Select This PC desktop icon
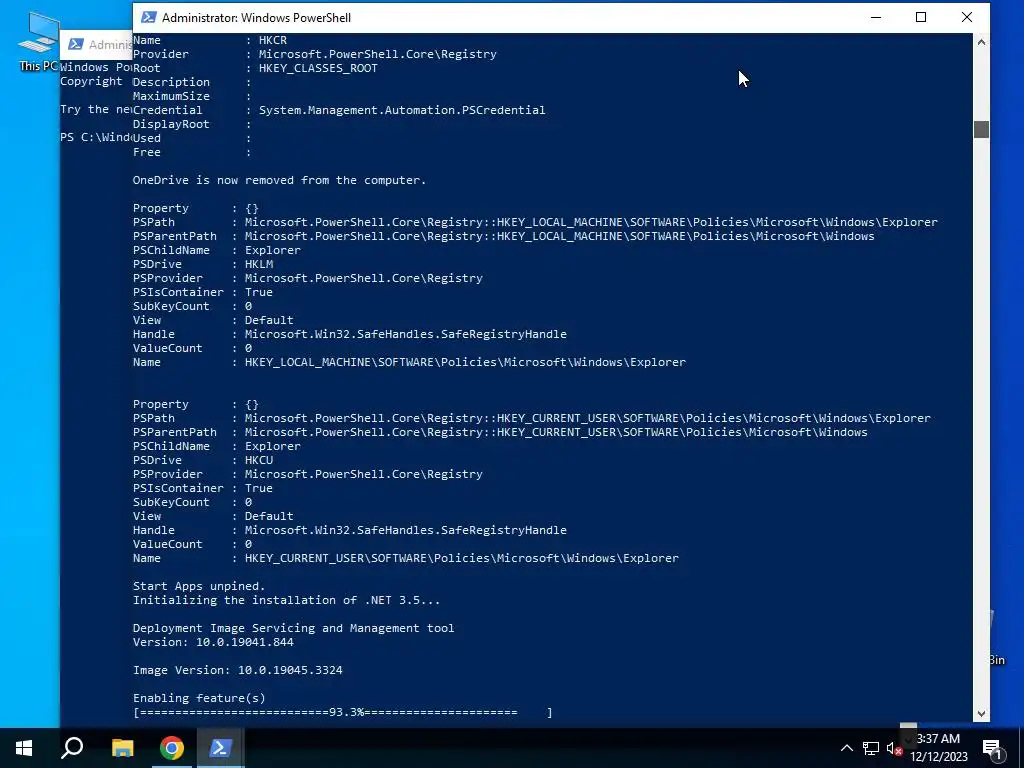1024x768 pixels. [x=38, y=41]
